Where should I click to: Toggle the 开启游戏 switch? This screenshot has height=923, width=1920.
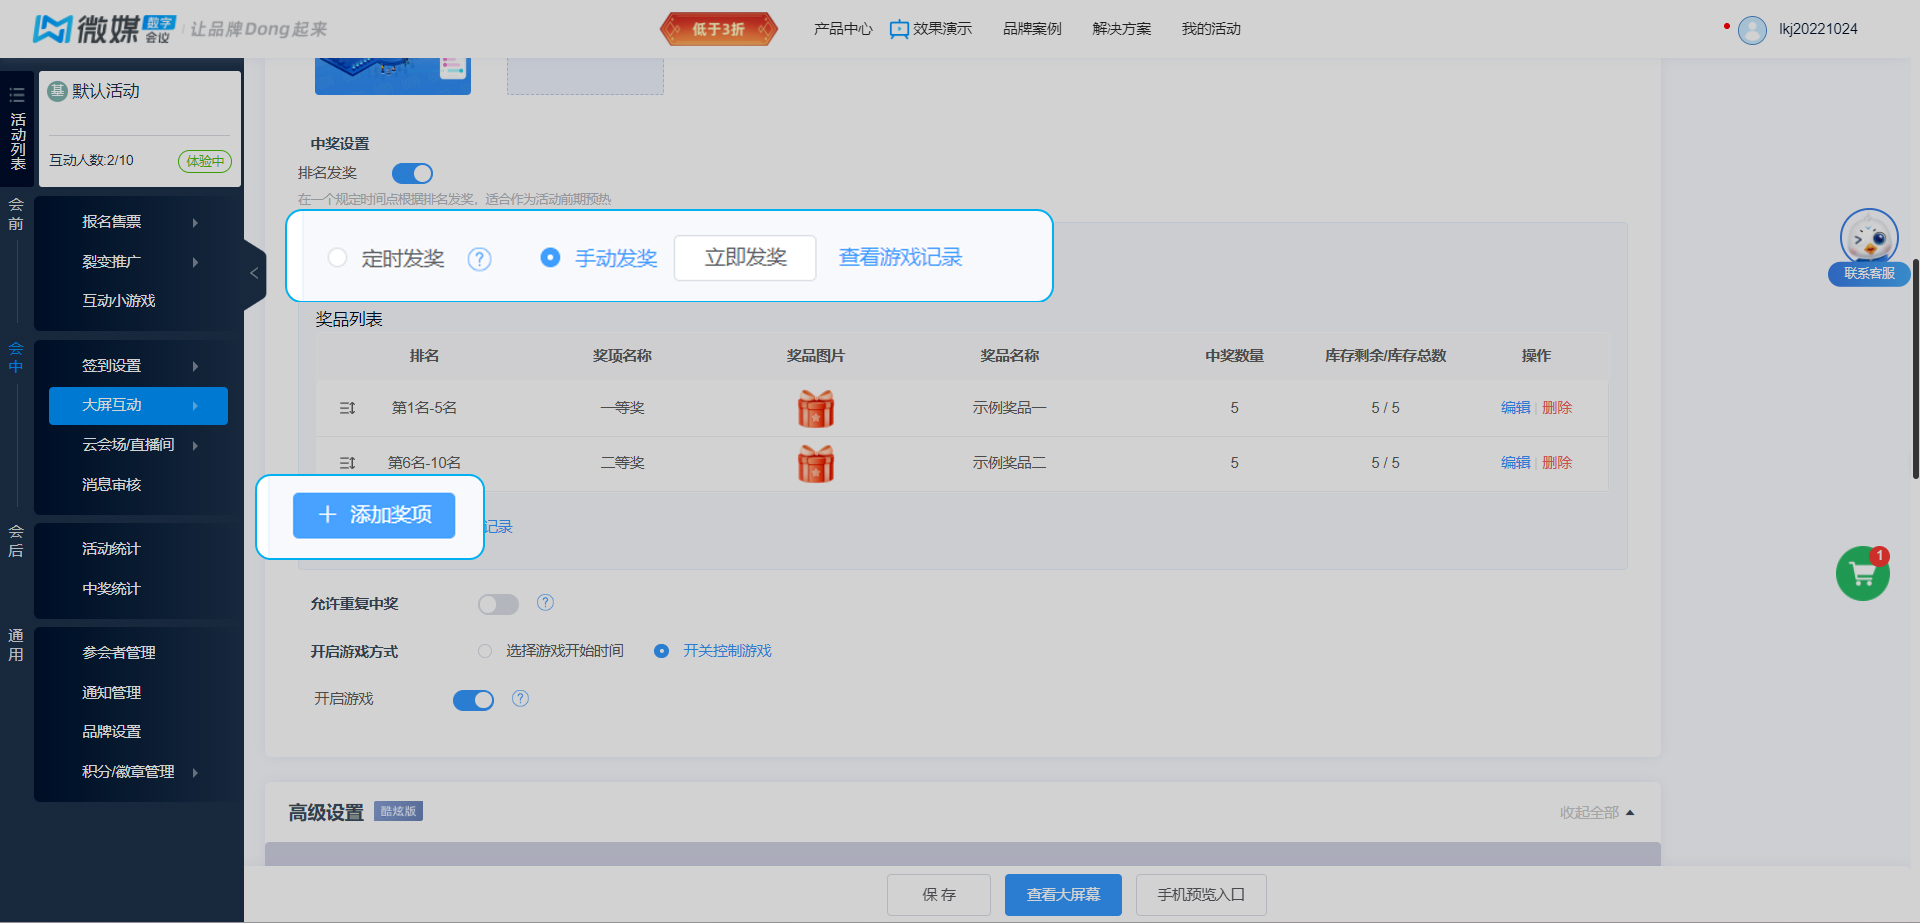point(474,700)
